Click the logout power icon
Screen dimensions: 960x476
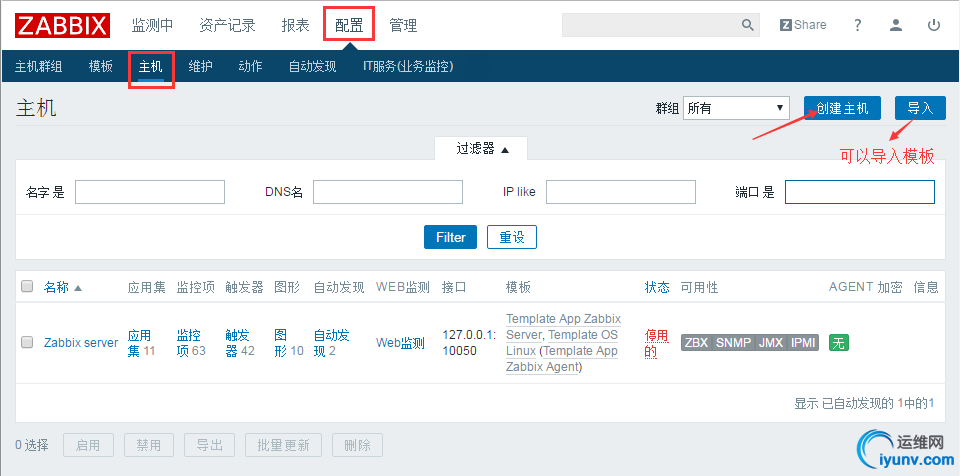[934, 25]
